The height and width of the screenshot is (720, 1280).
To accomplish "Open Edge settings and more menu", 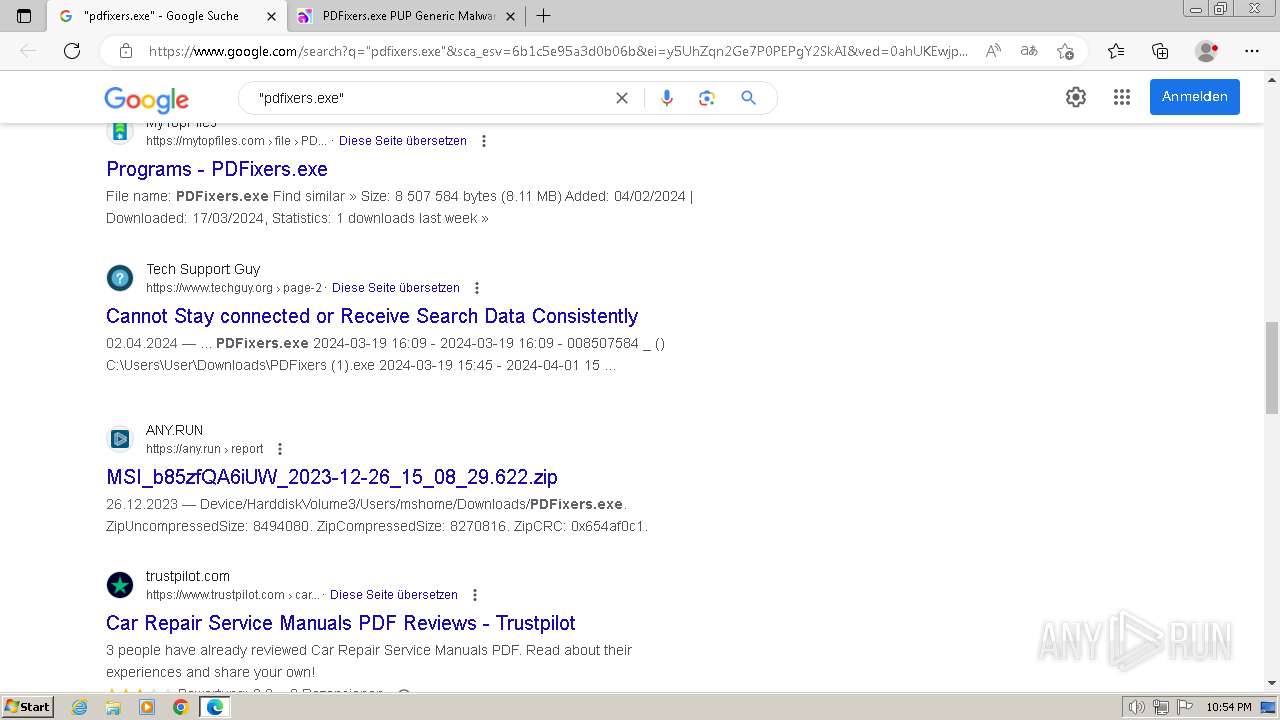I will tap(1252, 51).
